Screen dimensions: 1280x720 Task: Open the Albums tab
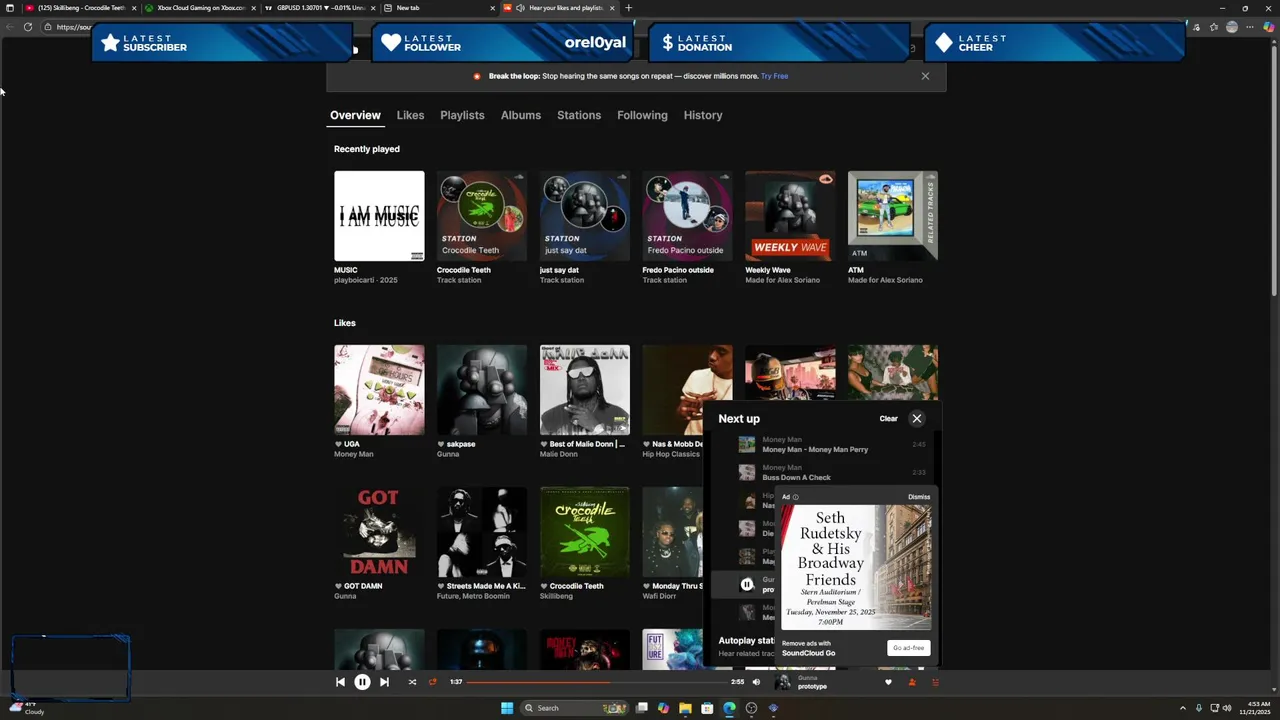tap(521, 115)
